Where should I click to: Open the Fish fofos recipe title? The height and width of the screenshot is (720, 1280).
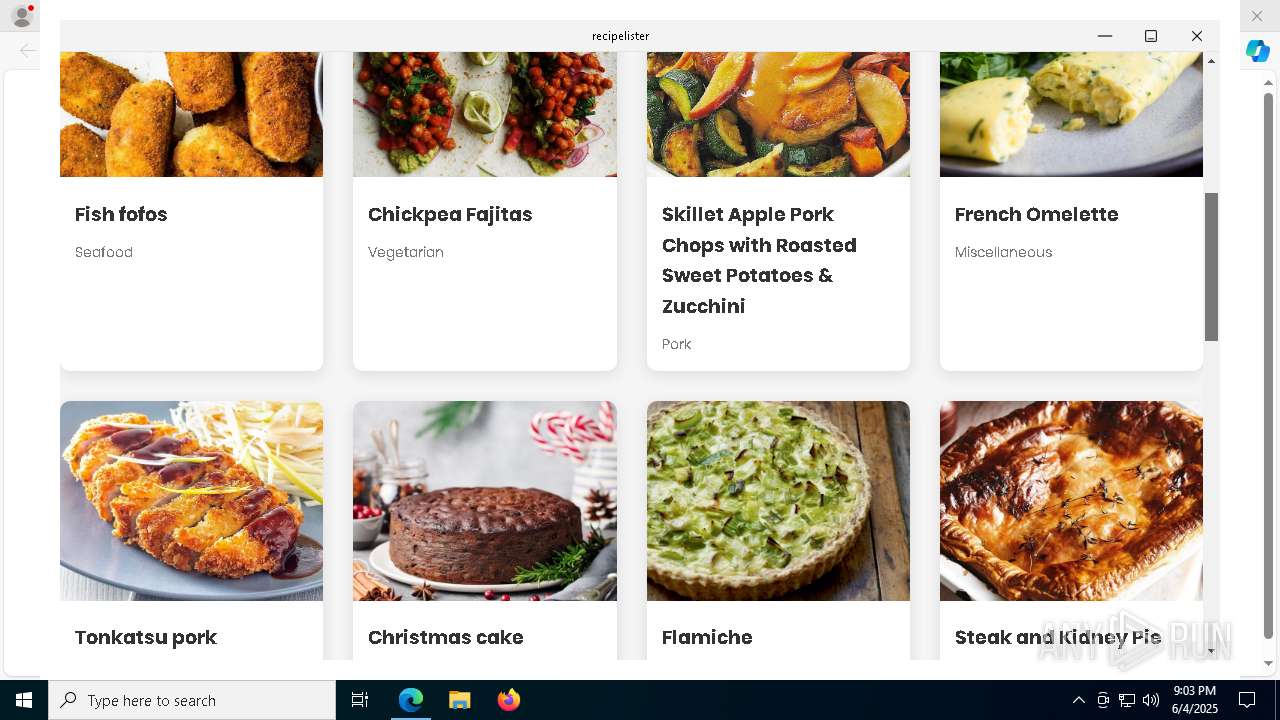click(121, 214)
